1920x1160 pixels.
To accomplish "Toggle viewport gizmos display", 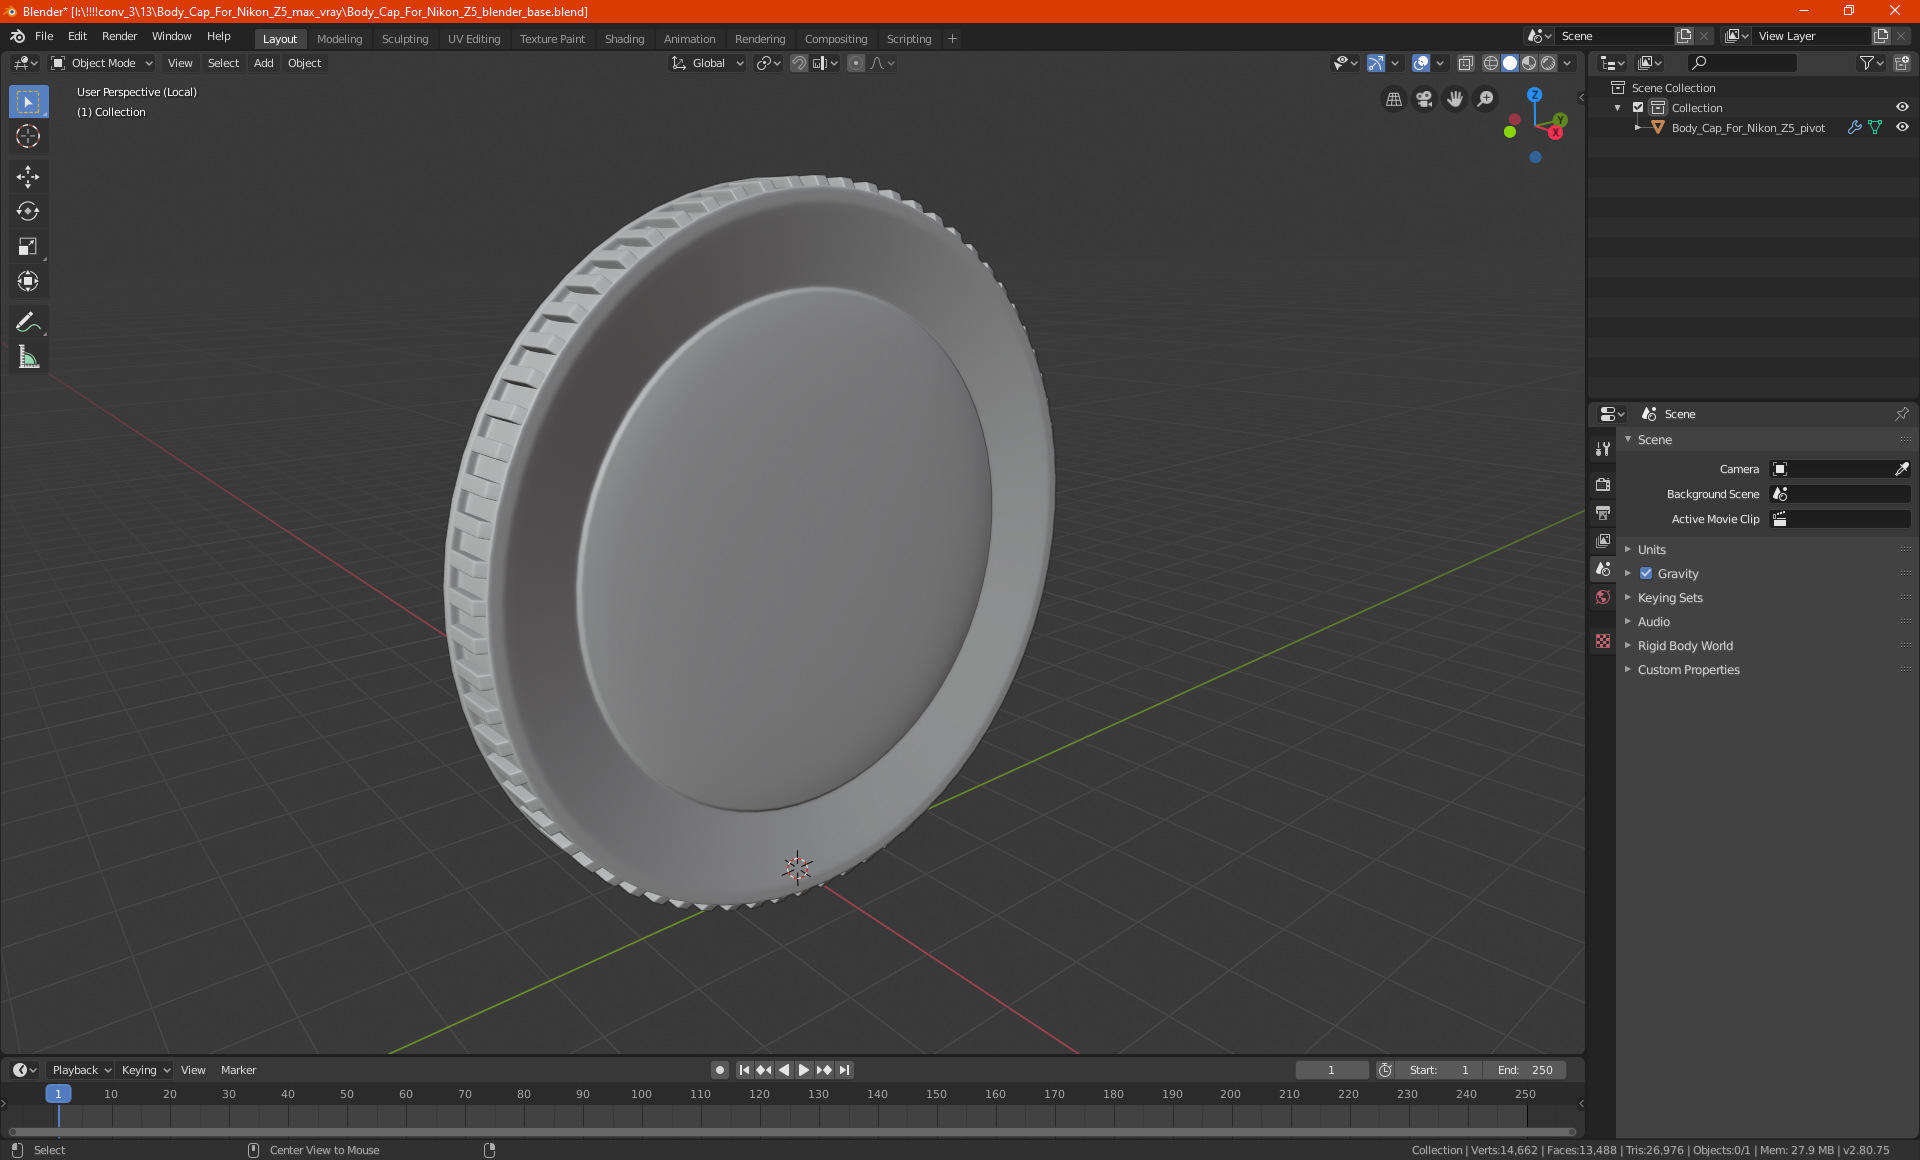I will tap(1376, 63).
